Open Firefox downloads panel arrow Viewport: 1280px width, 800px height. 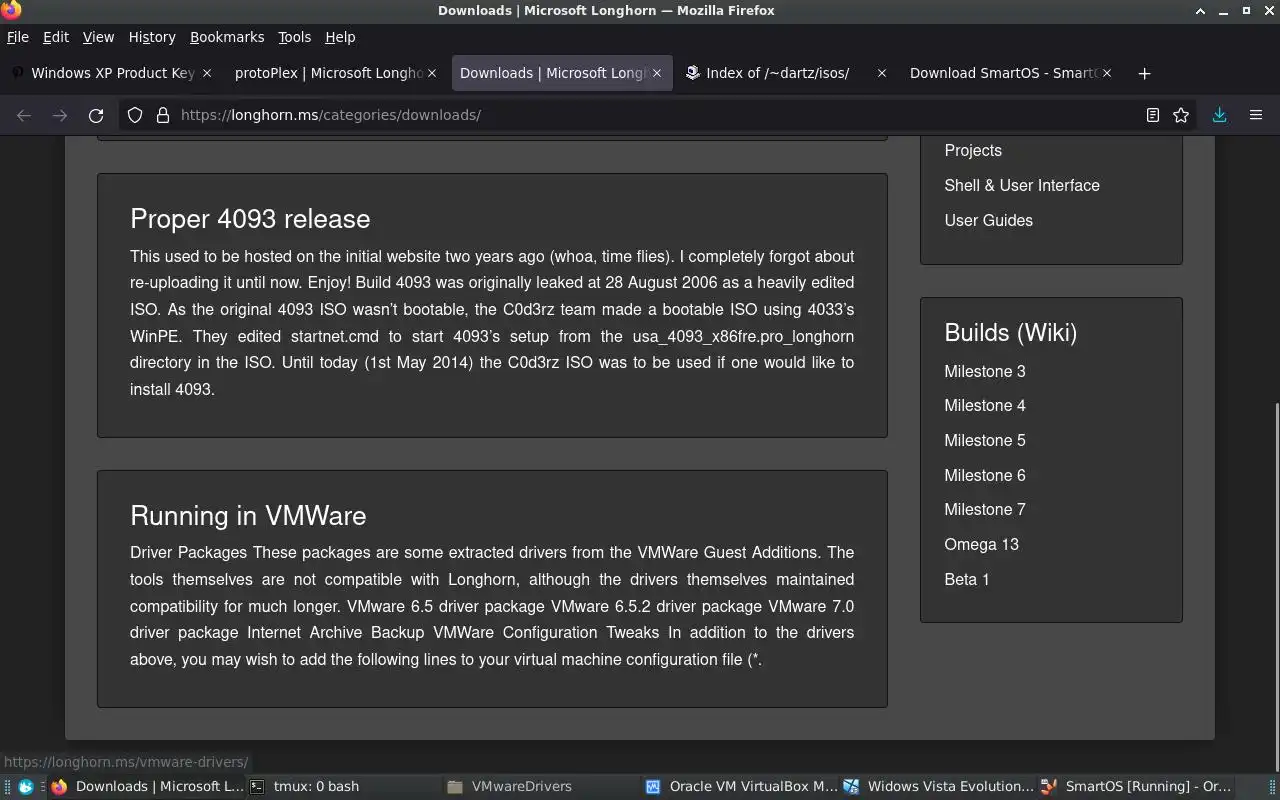pos(1220,115)
